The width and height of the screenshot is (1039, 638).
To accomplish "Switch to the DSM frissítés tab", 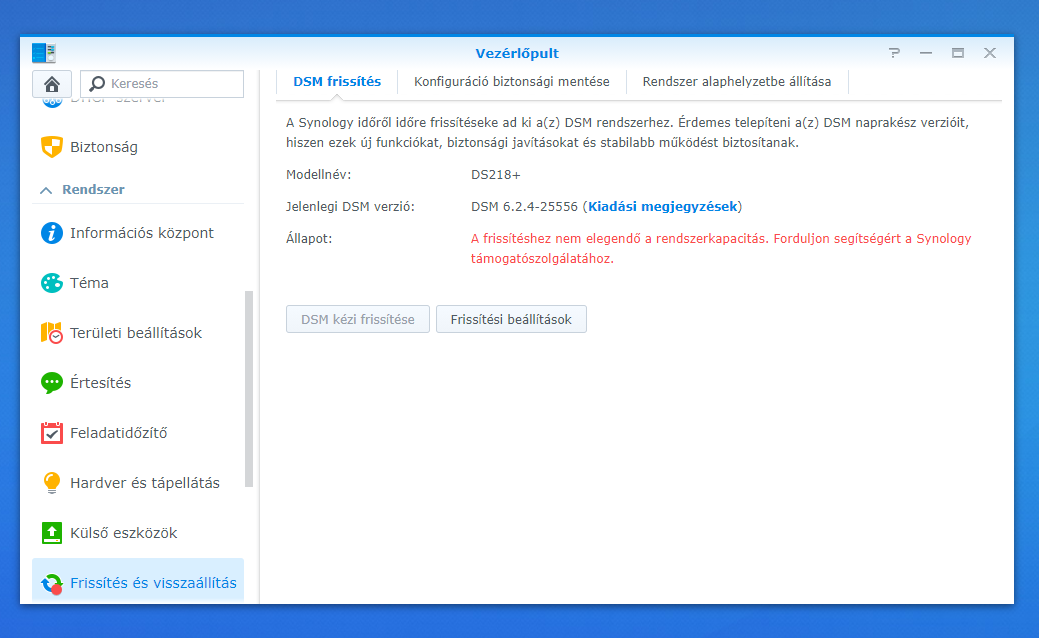I will point(337,81).
